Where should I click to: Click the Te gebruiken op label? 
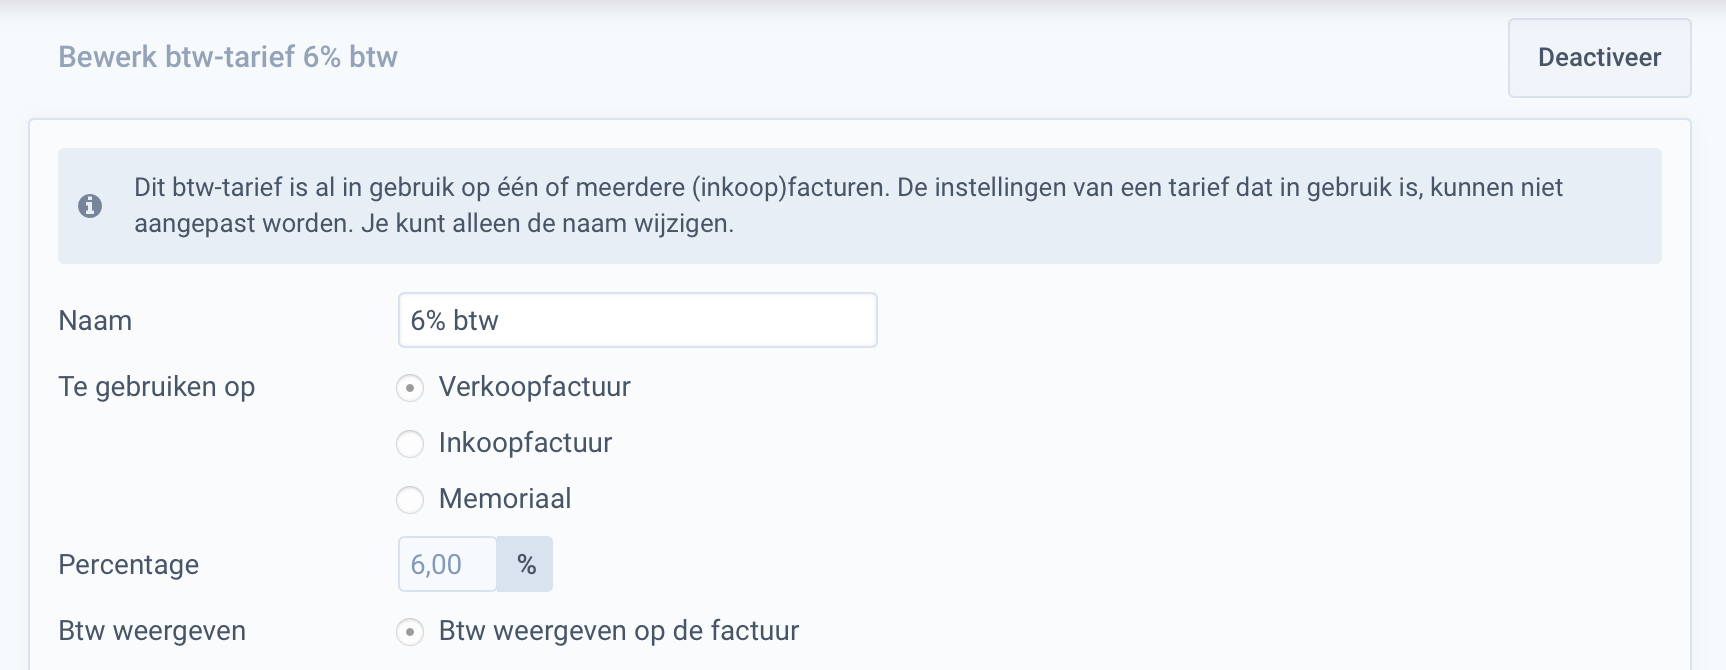158,387
